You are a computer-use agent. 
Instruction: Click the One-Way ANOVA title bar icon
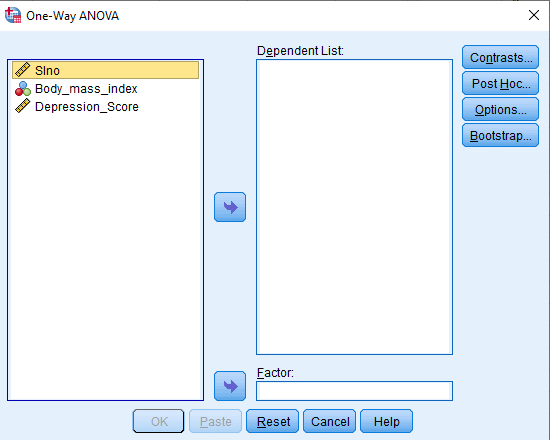coord(13,15)
